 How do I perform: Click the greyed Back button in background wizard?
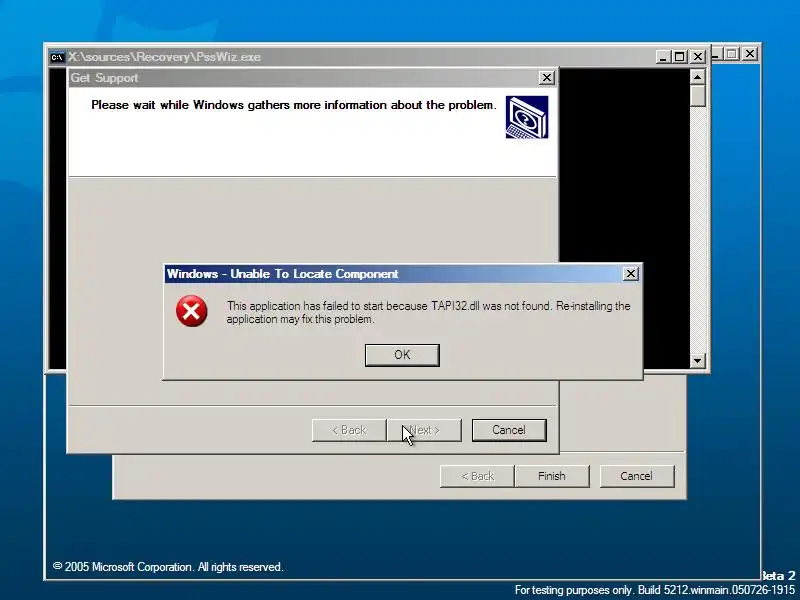point(477,476)
